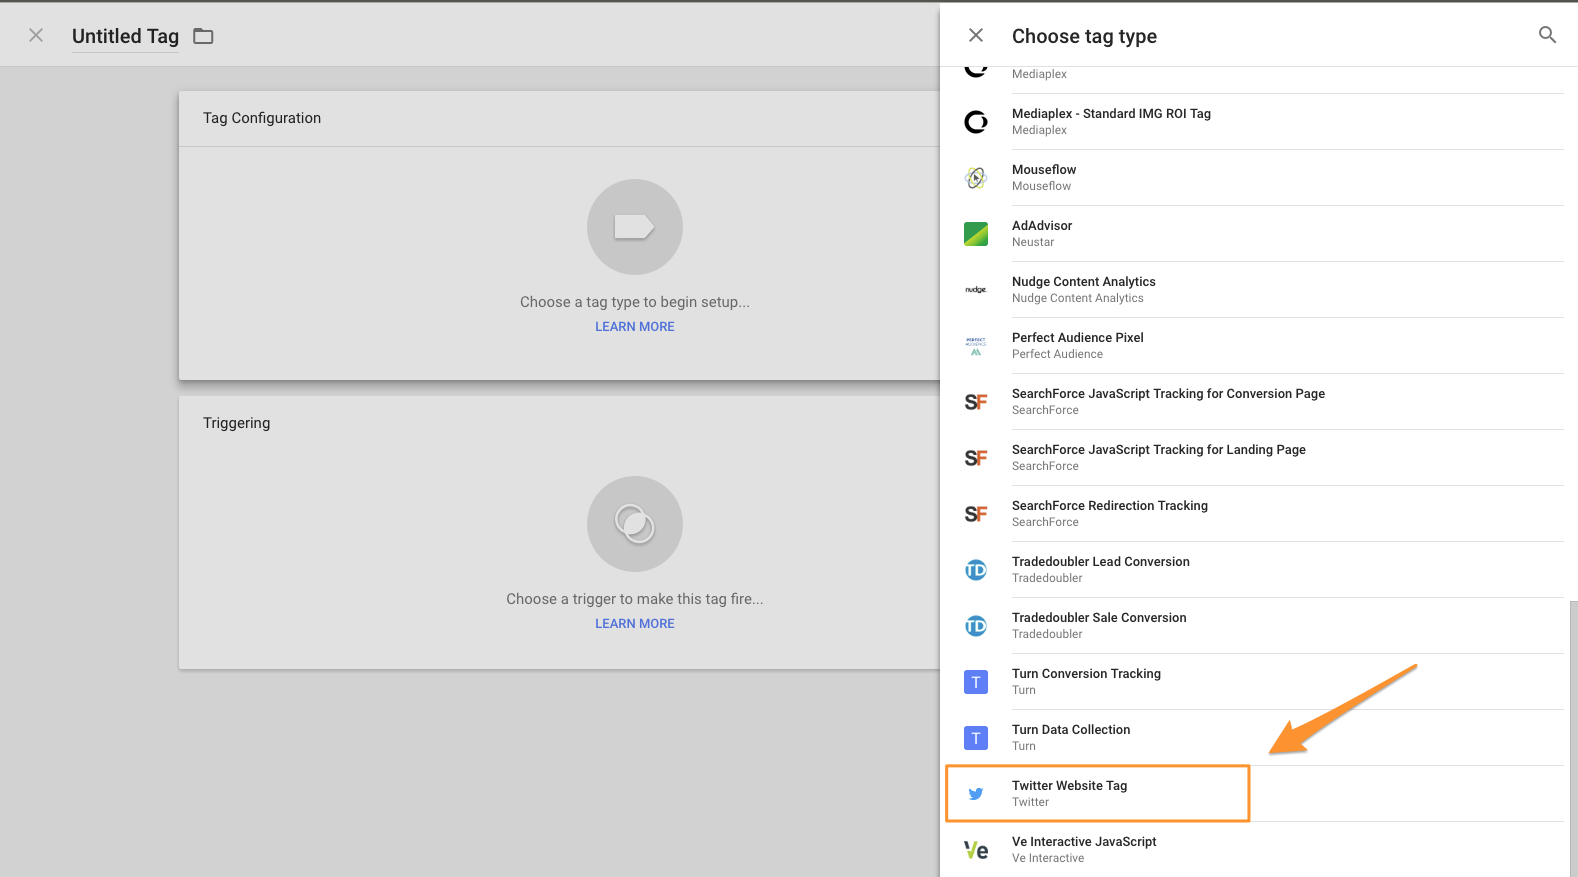This screenshot has height=877, width=1578.
Task: Click T icon beside Turn Data Collection
Action: pos(976,738)
